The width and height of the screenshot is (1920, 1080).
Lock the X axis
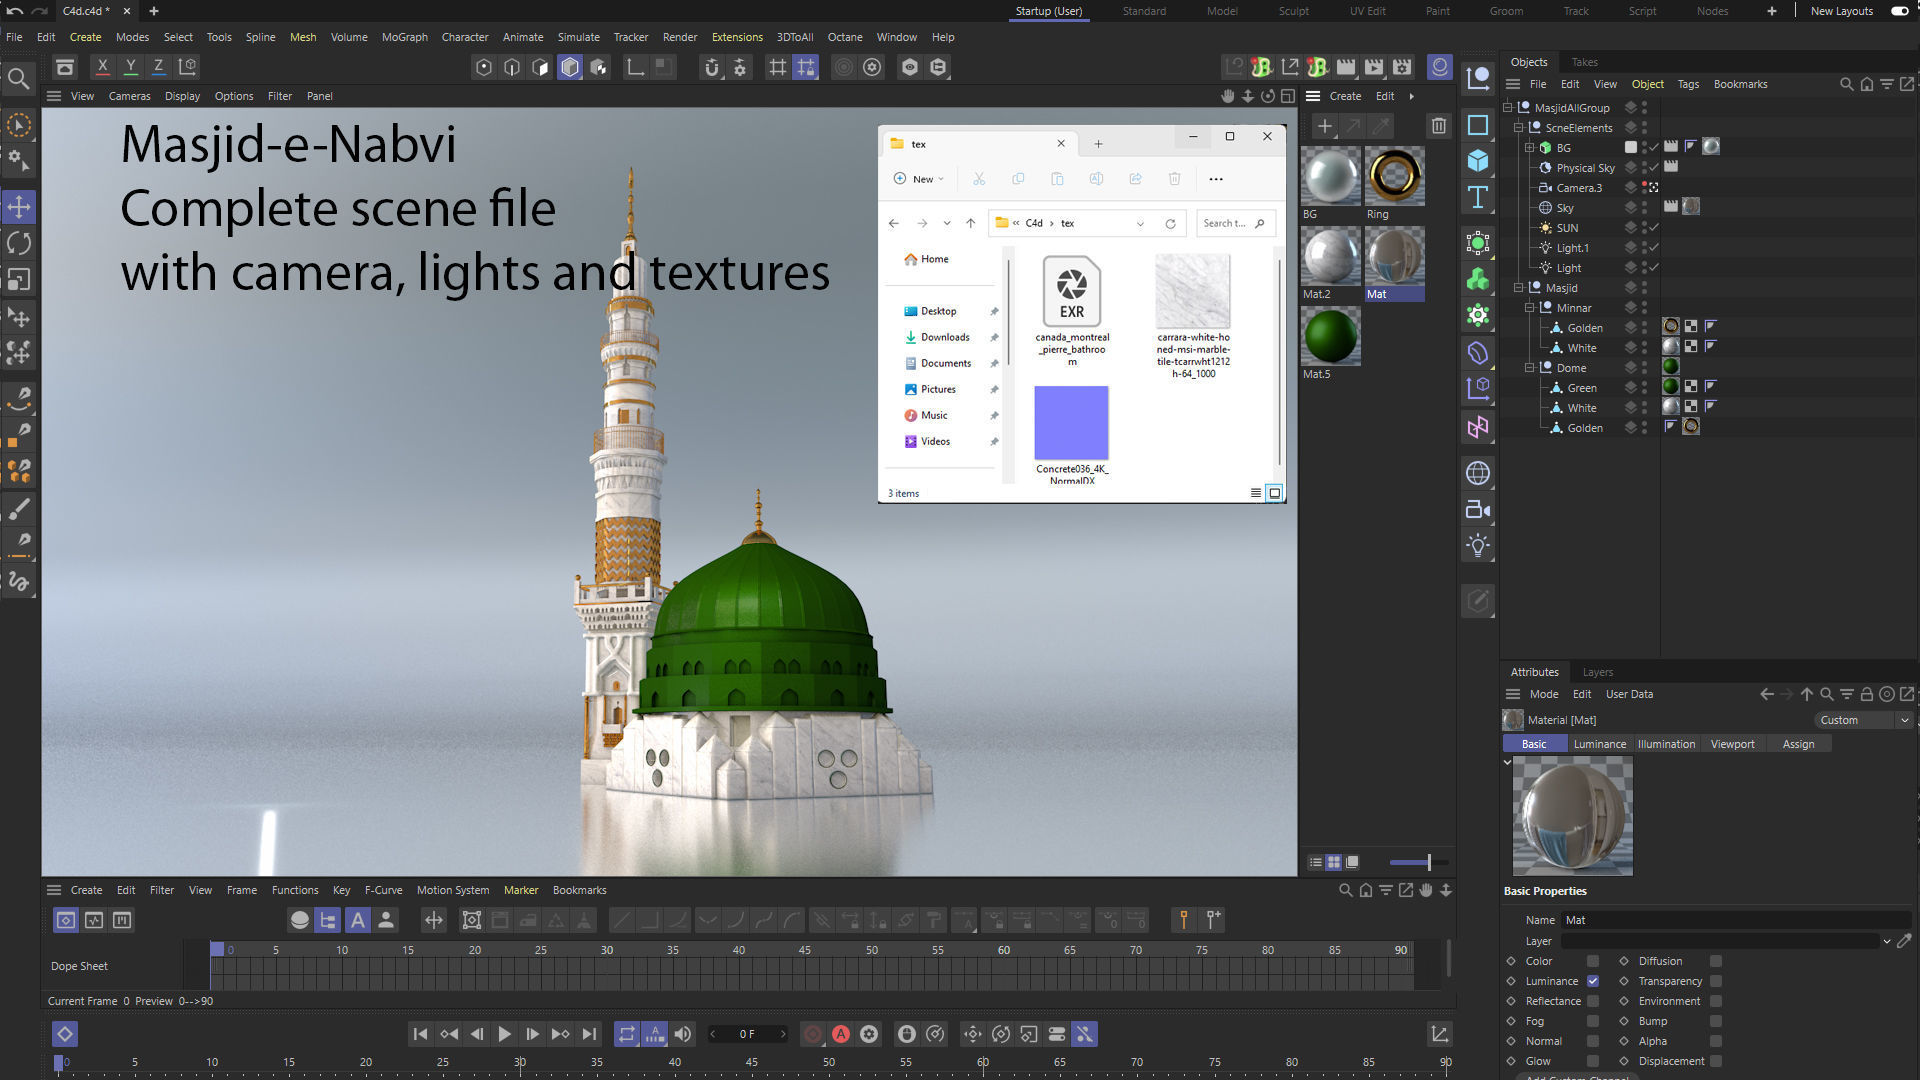click(102, 67)
